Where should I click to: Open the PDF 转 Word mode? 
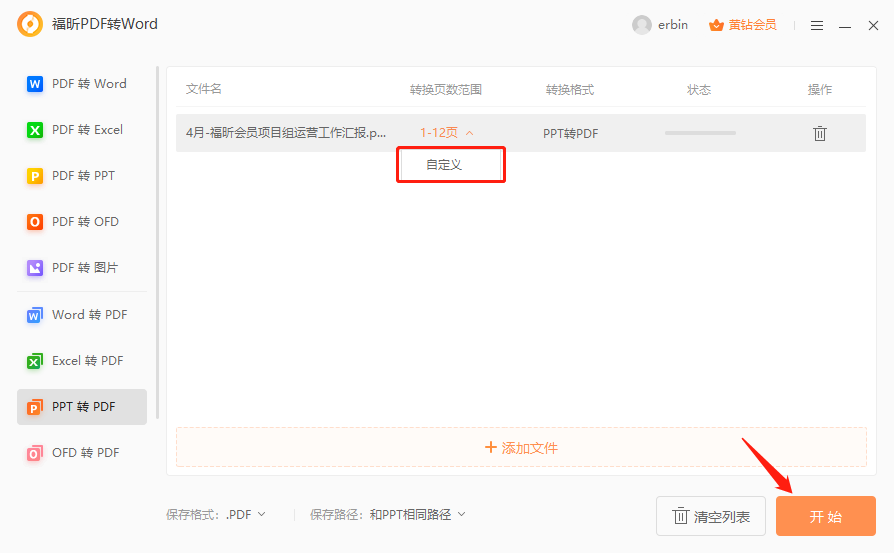89,84
